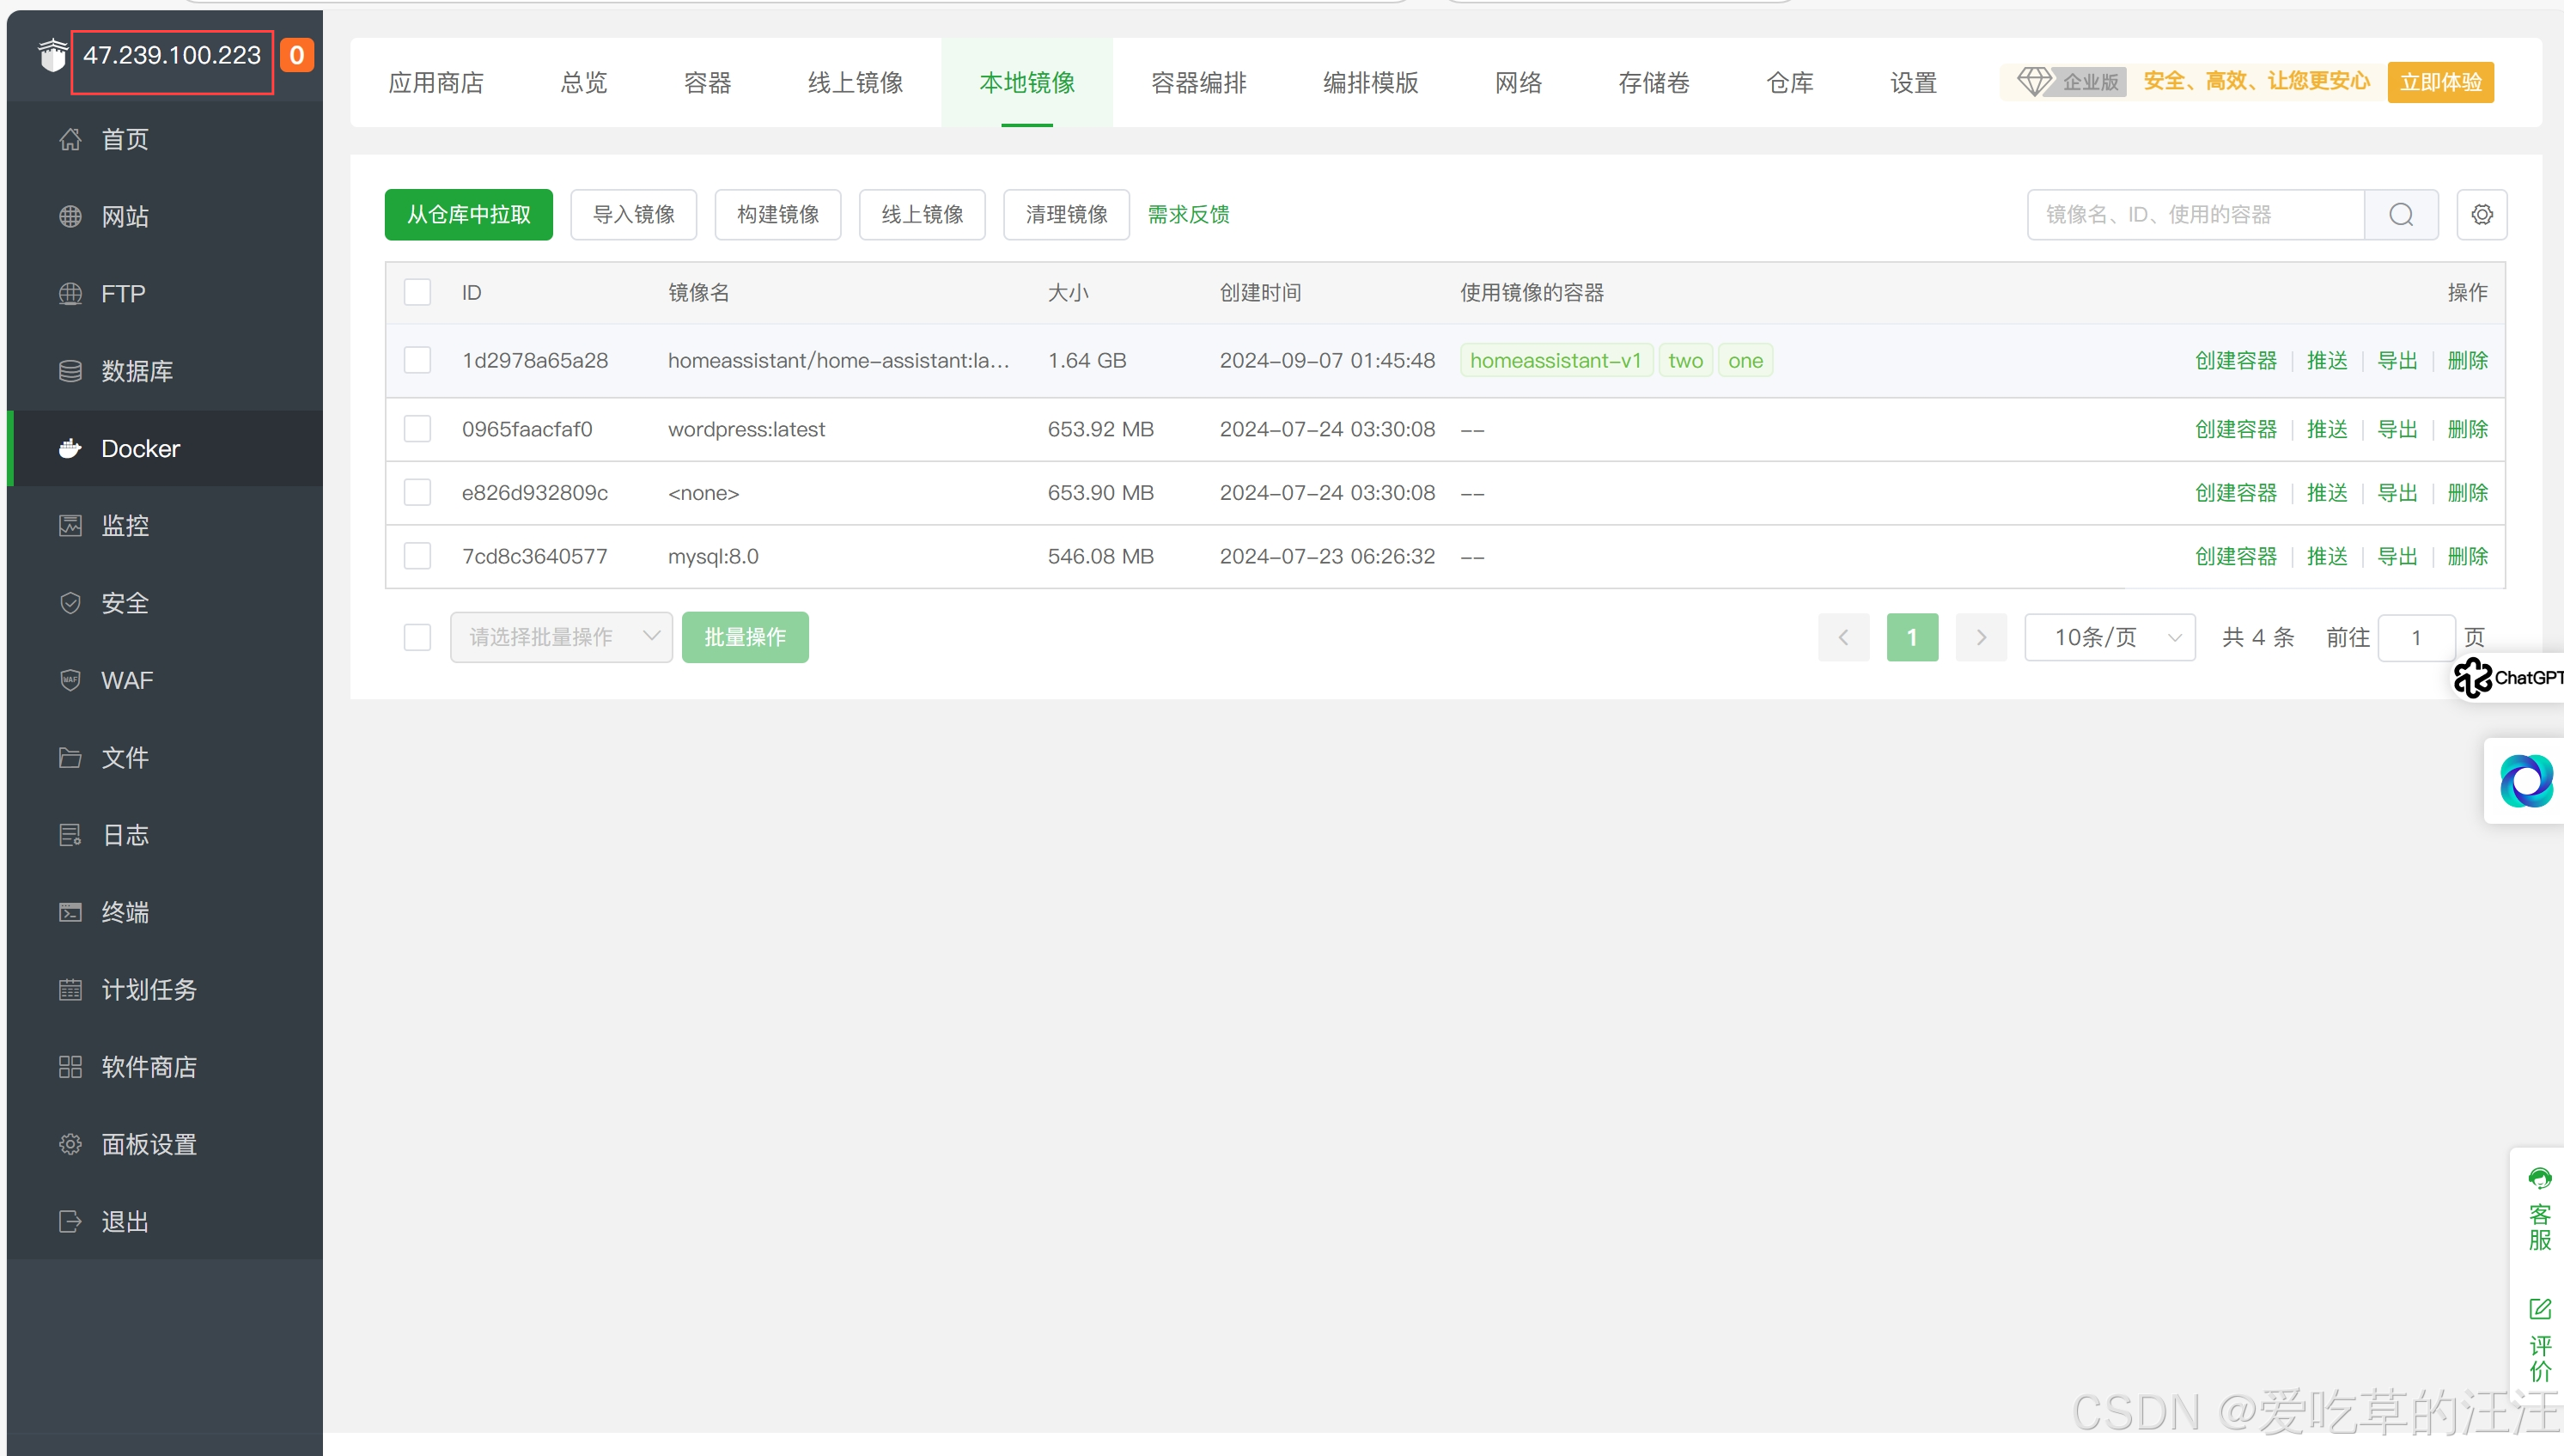2564x1456 pixels.
Task: Select the mysql:8.0 image checkbox
Action: 417,556
